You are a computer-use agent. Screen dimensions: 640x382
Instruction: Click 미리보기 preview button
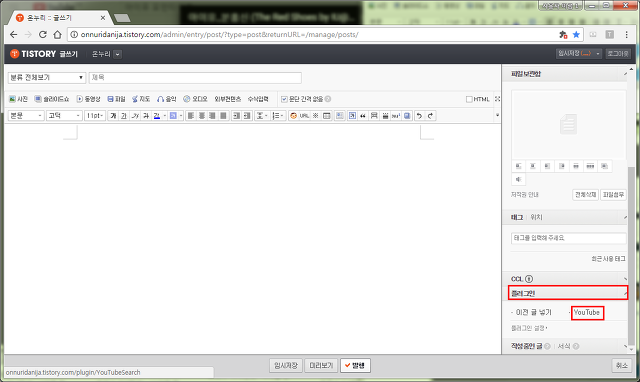(x=321, y=366)
